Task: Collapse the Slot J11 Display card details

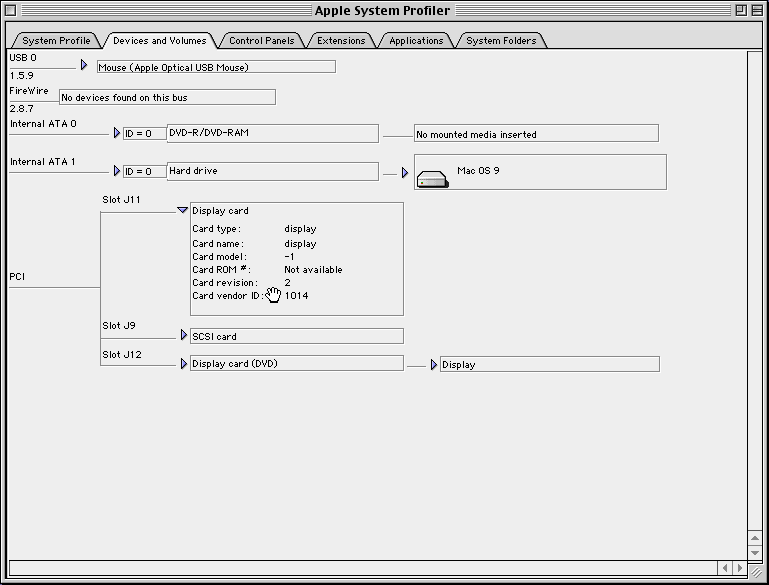Action: (x=182, y=210)
